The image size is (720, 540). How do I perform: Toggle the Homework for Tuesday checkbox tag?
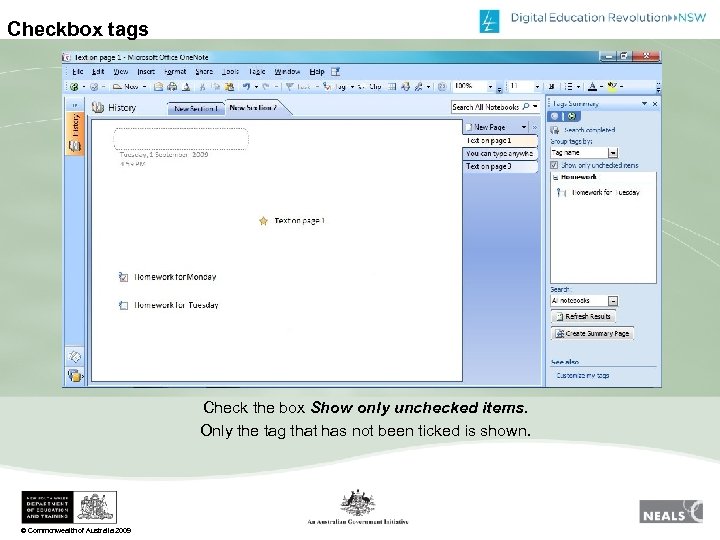pos(123,305)
